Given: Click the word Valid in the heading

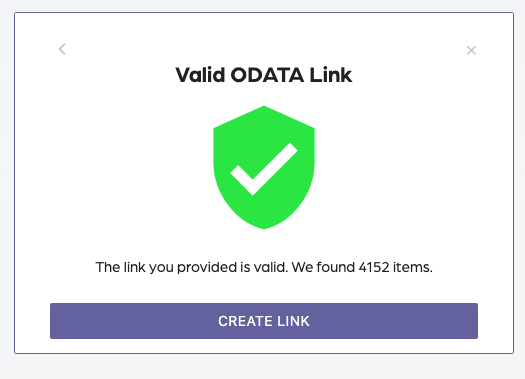Looking at the screenshot, I should [200, 75].
